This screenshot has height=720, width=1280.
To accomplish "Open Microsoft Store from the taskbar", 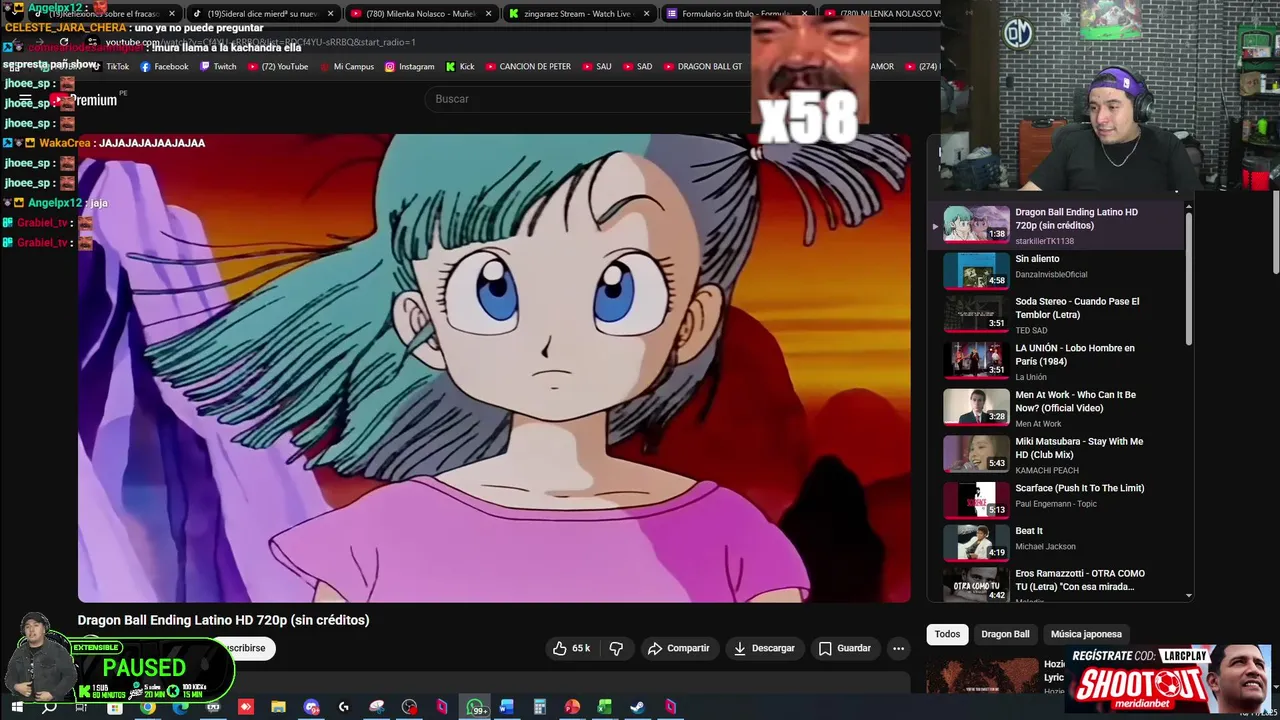I will [x=115, y=707].
